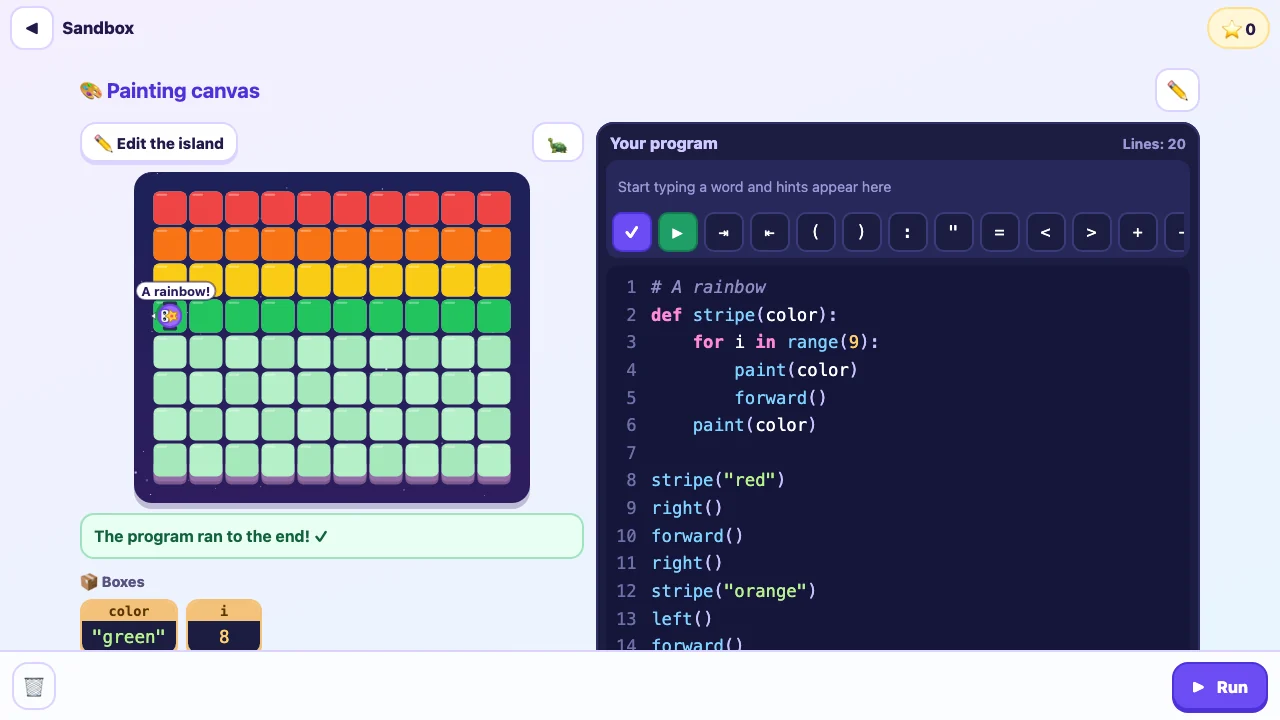Click 'right()' on code line 9
The width and height of the screenshot is (1280, 720).
pos(687,508)
